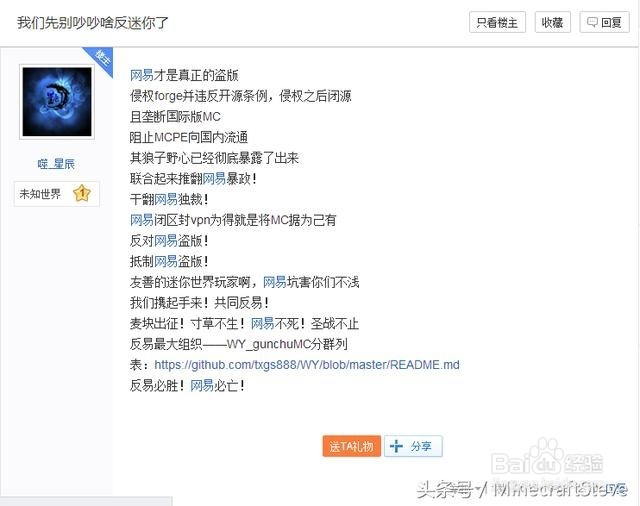Click 网易 link in 抵制…盗版 line
This screenshot has width=640, height=506.
[x=166, y=261]
